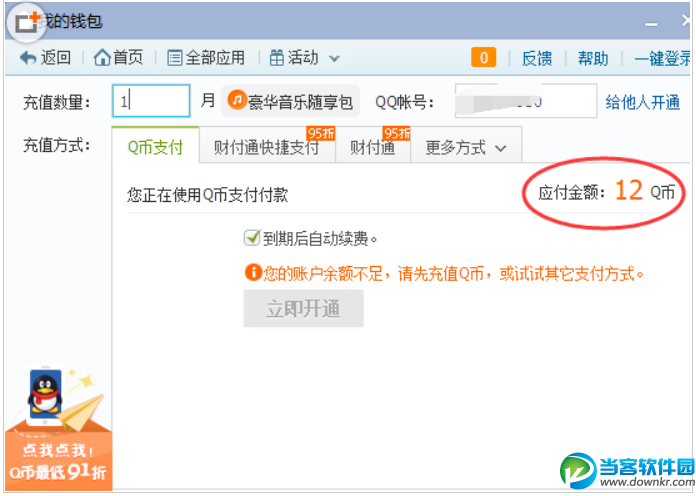Minimize the 我的钱包 window
696x496 pixels.
click(x=651, y=24)
